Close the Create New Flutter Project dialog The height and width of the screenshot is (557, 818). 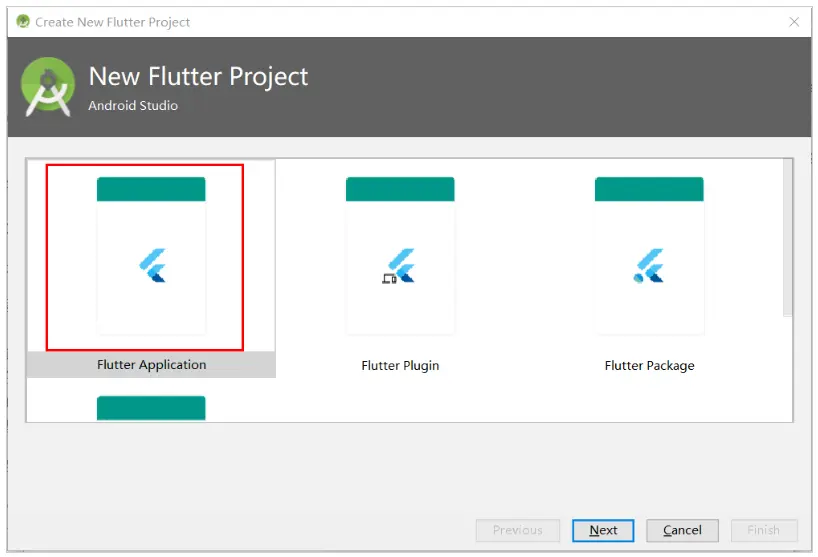pos(794,22)
